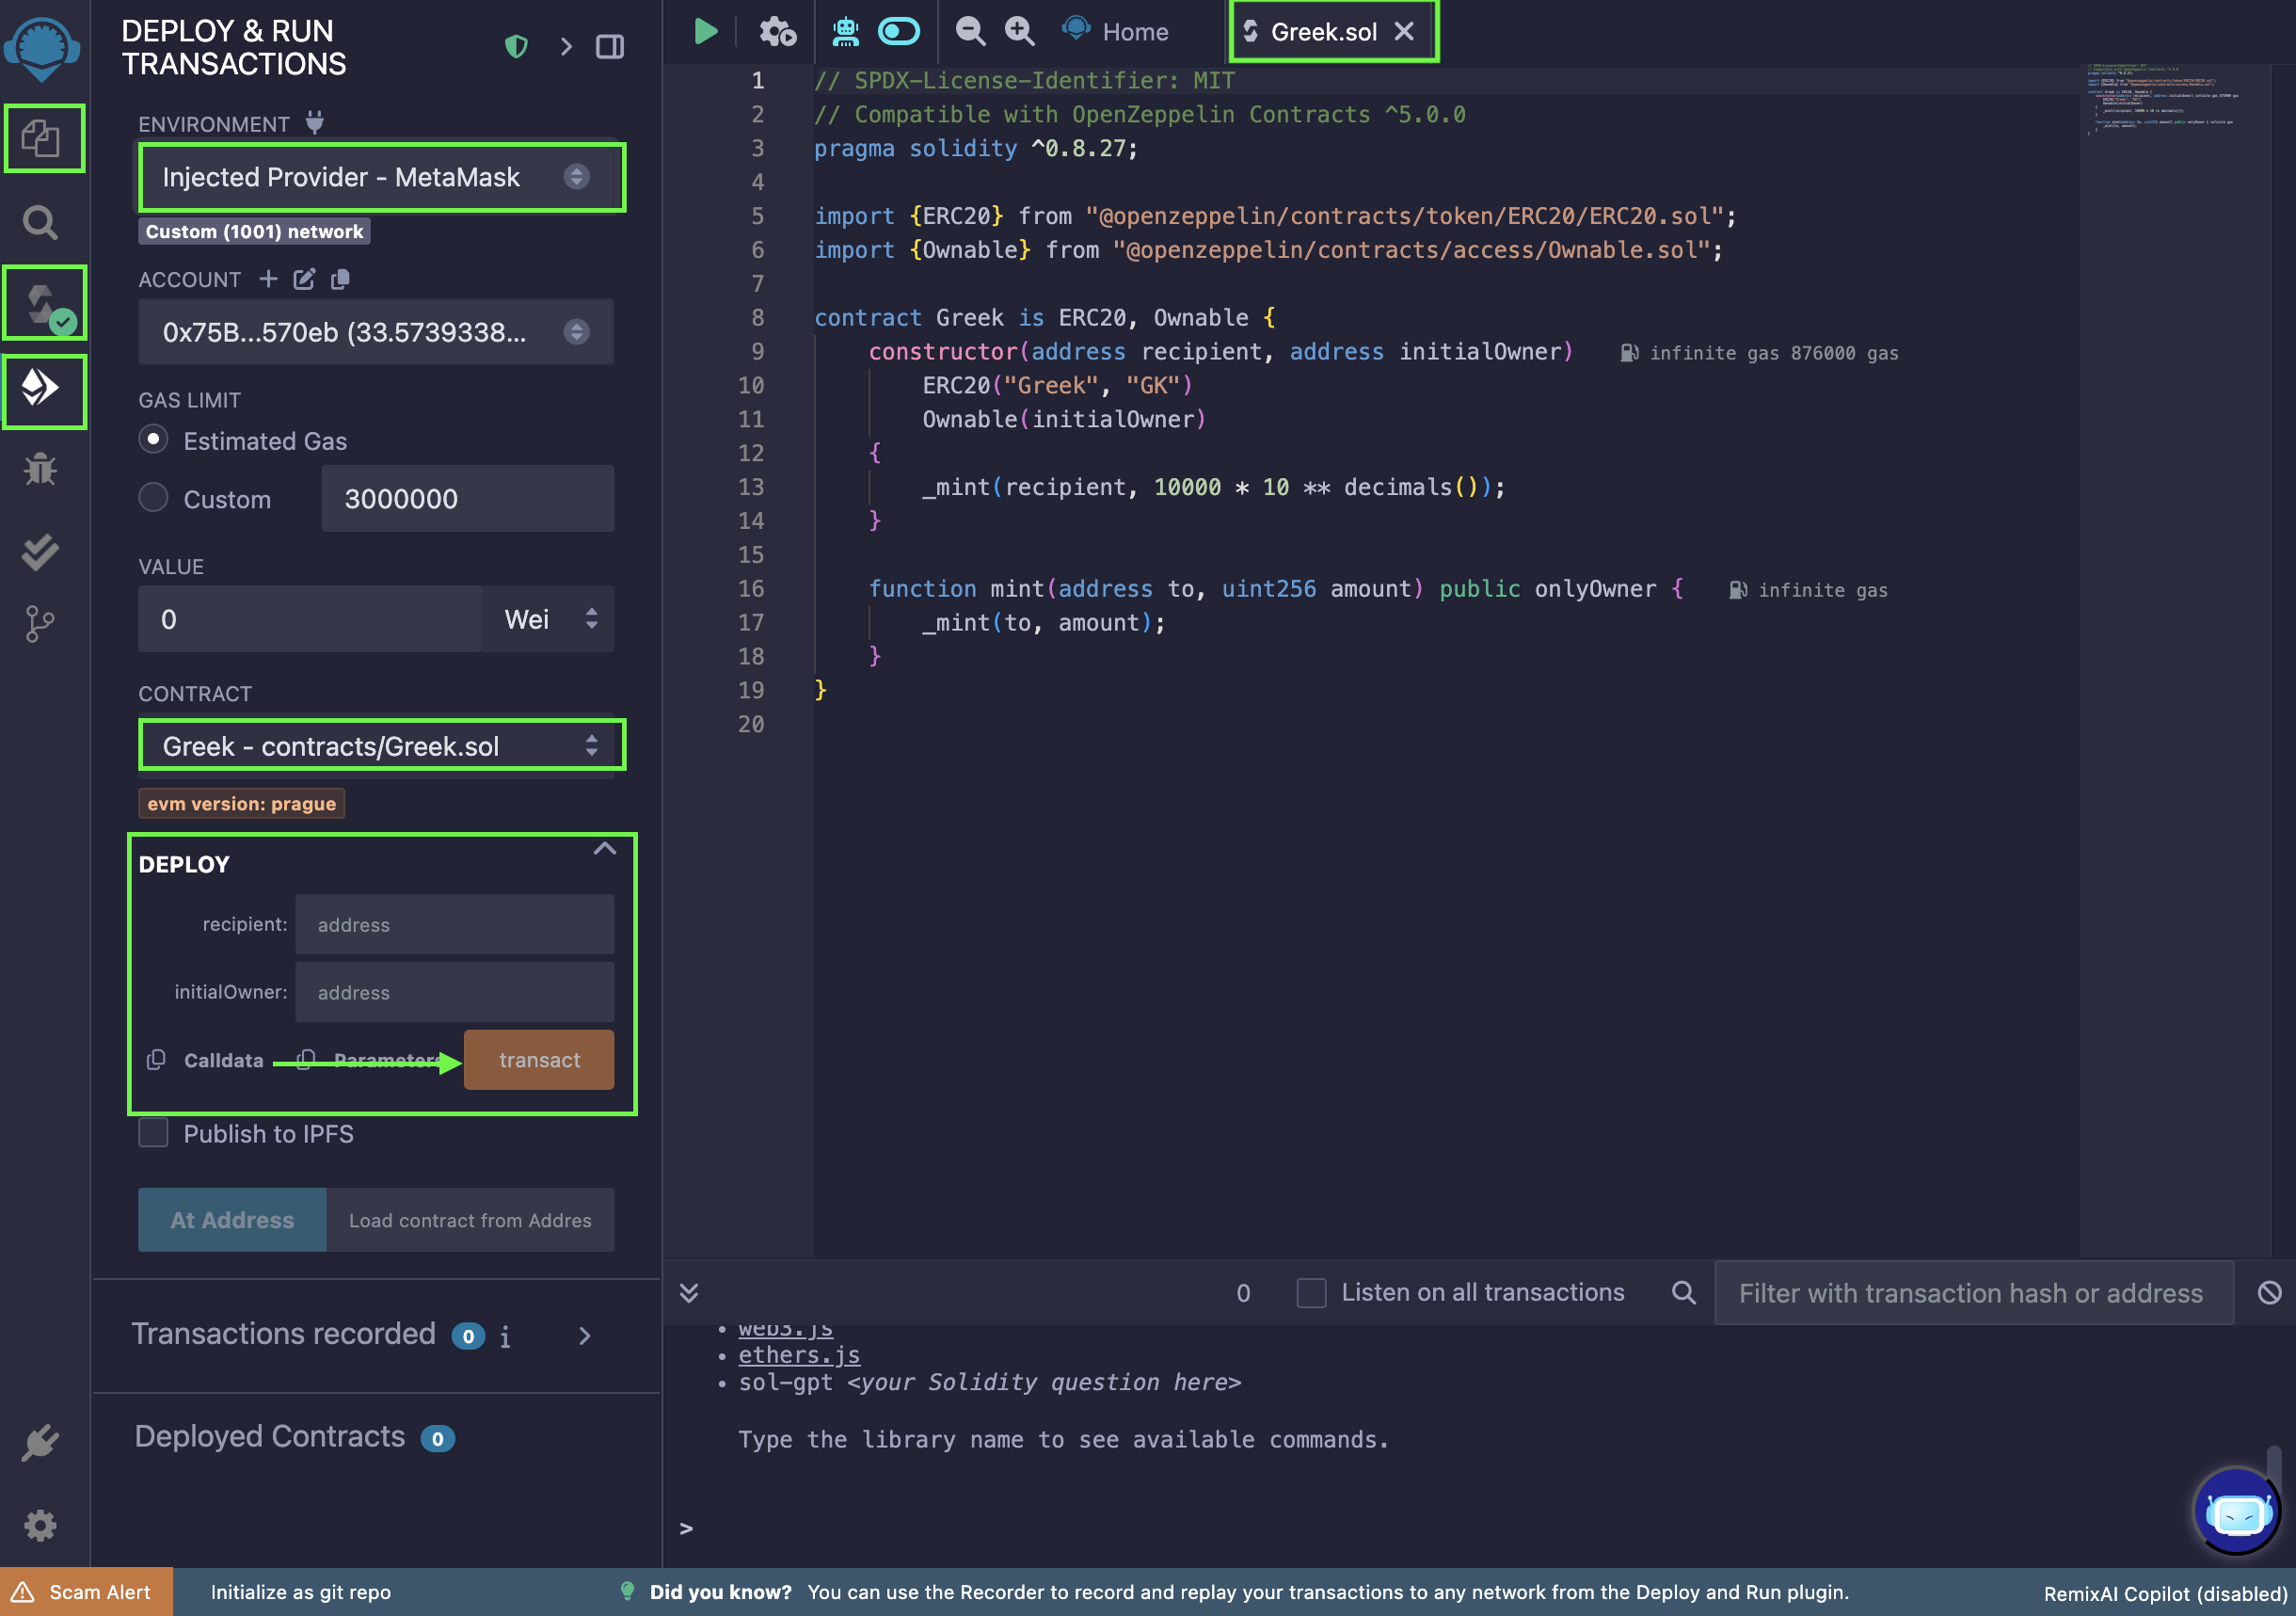Viewport: 2296px width, 1616px height.
Task: Open the Git source control icon
Action: coord(40,624)
